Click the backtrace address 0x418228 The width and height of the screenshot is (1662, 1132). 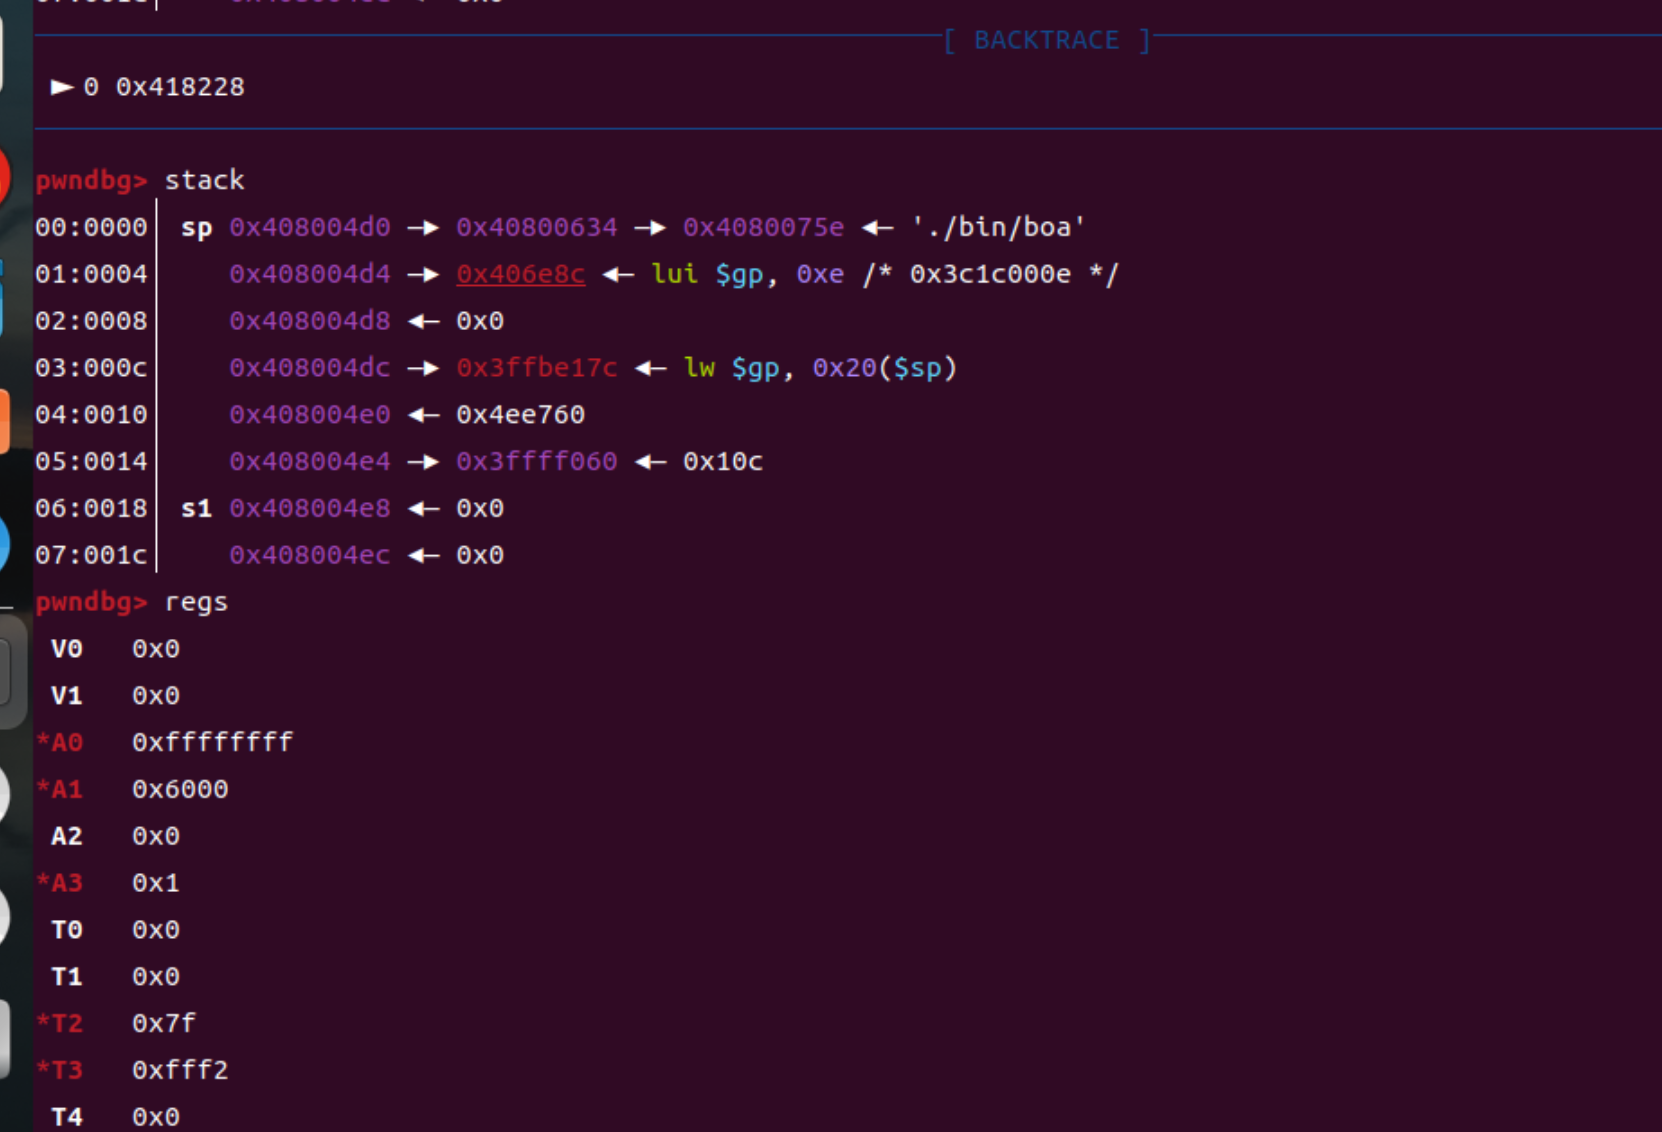[180, 87]
